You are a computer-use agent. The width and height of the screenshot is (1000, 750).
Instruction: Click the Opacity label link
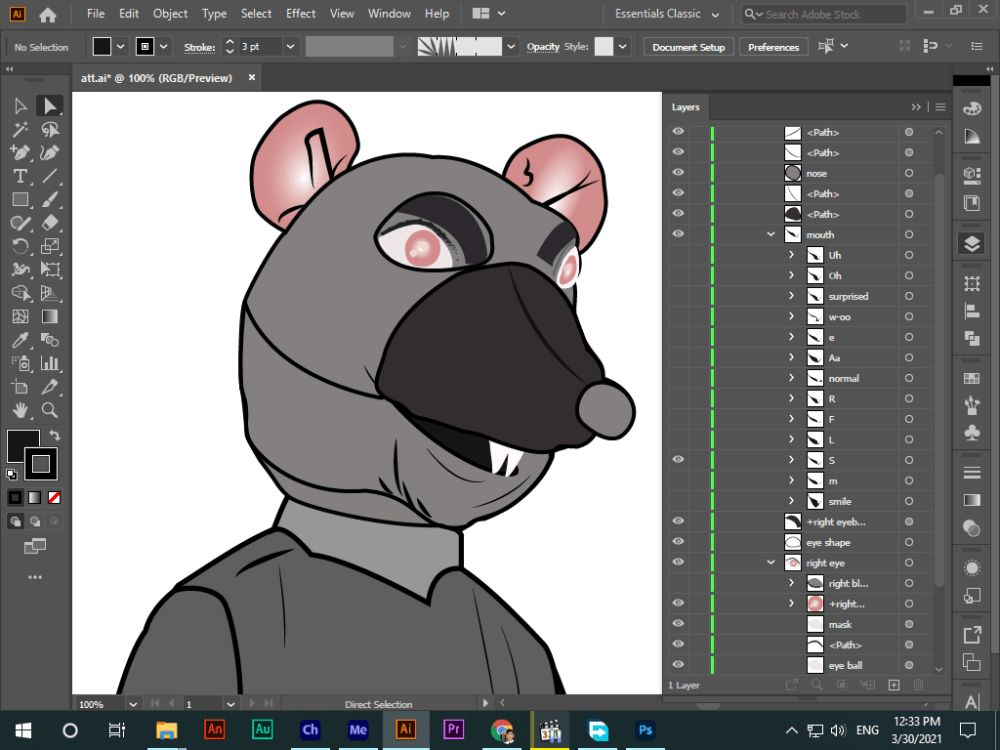point(543,47)
